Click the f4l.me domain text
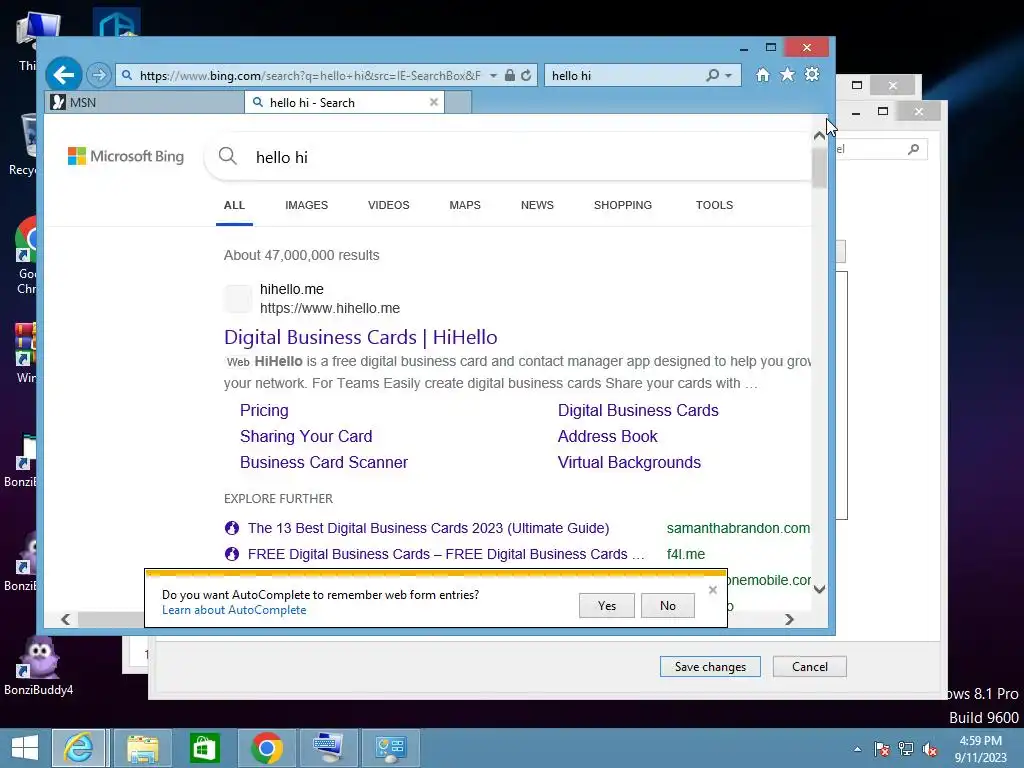Image resolution: width=1024 pixels, height=768 pixels. (x=686, y=554)
